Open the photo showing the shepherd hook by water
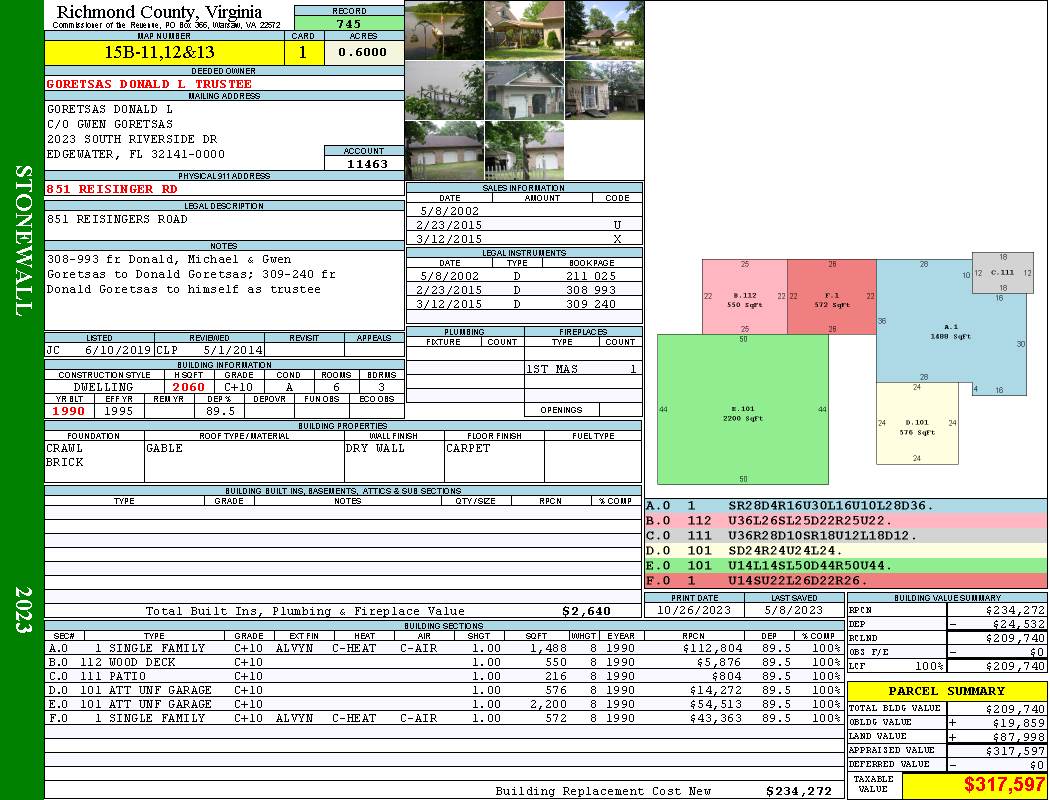Screen dimensions: 1050x800 point(445,30)
